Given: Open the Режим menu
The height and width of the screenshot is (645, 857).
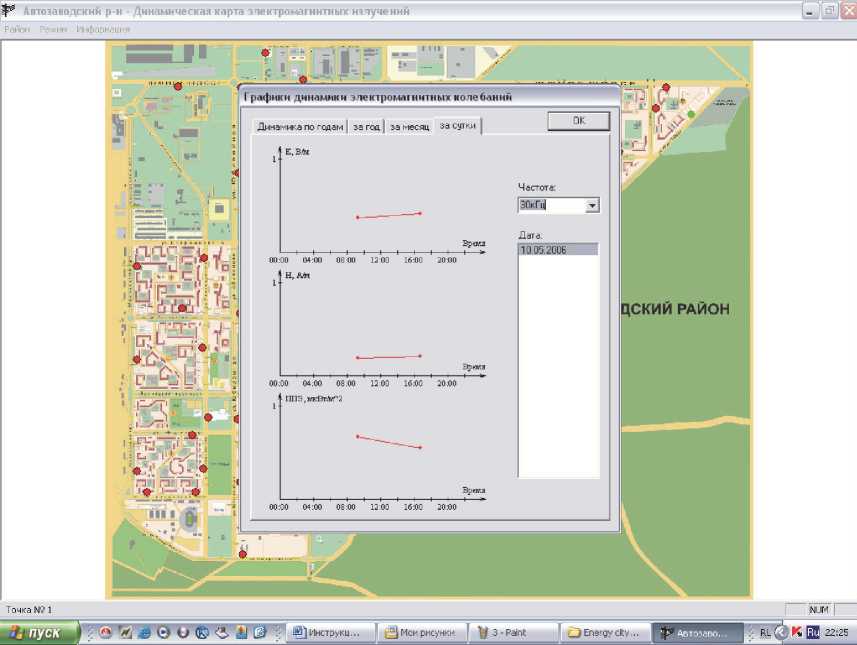Looking at the screenshot, I should 54,30.
